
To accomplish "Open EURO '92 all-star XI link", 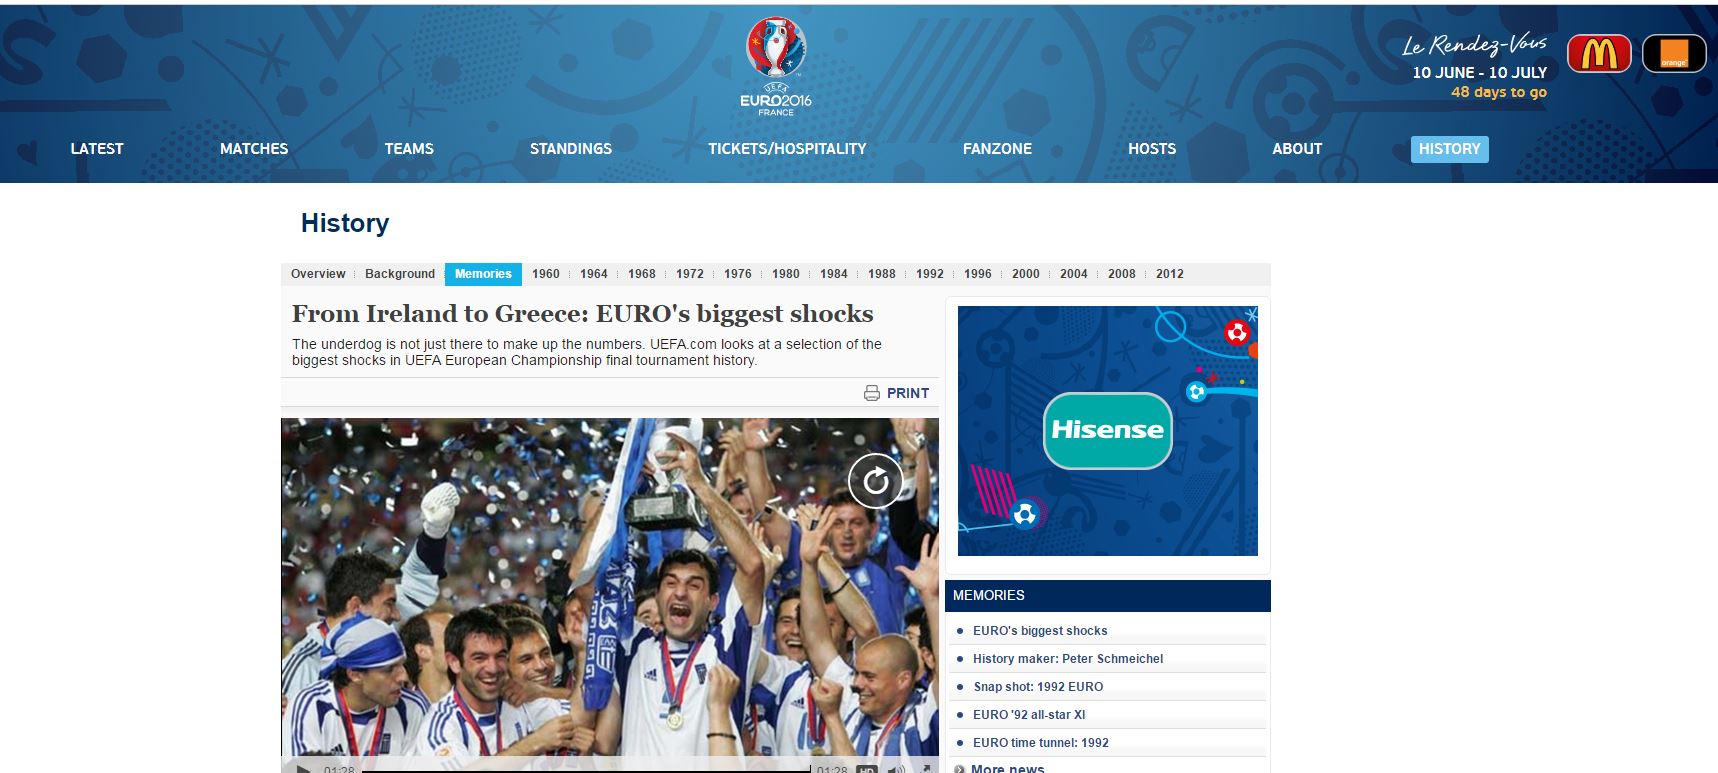I will click(1029, 715).
